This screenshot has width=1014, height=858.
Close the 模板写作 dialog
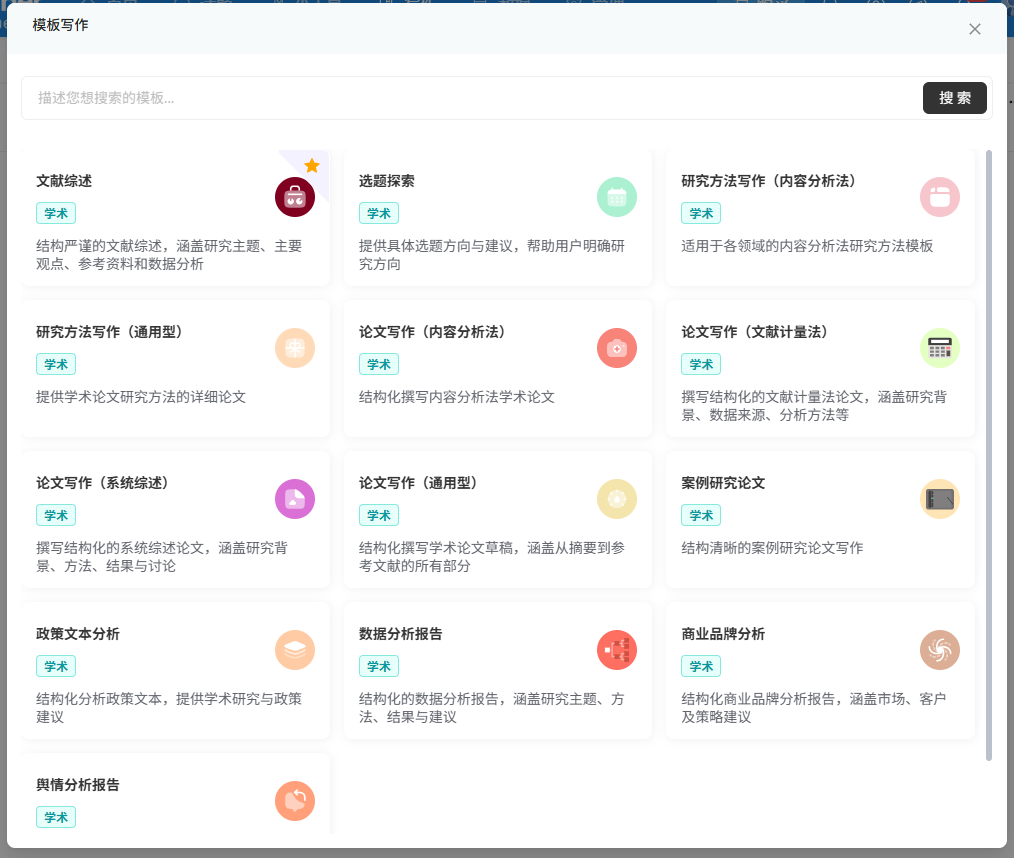975,29
